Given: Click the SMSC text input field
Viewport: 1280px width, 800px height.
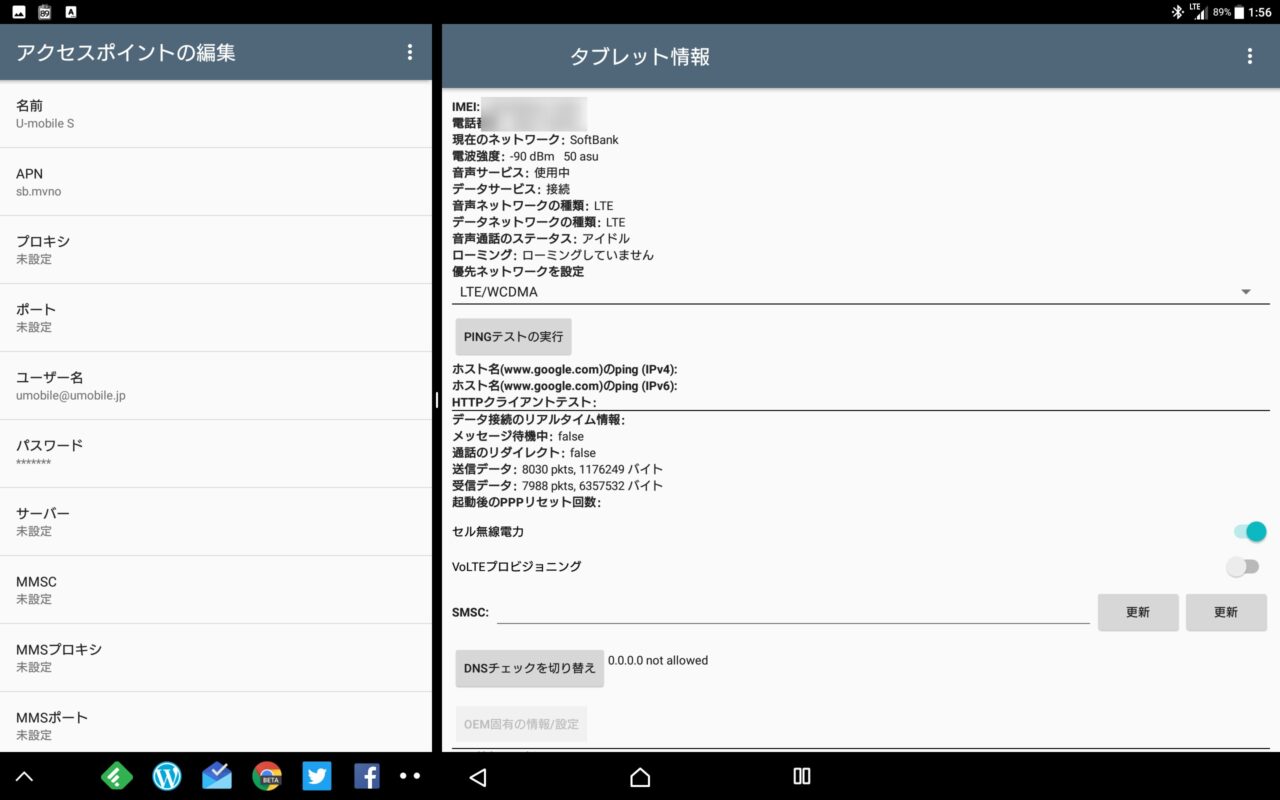Looking at the screenshot, I should tap(792, 612).
